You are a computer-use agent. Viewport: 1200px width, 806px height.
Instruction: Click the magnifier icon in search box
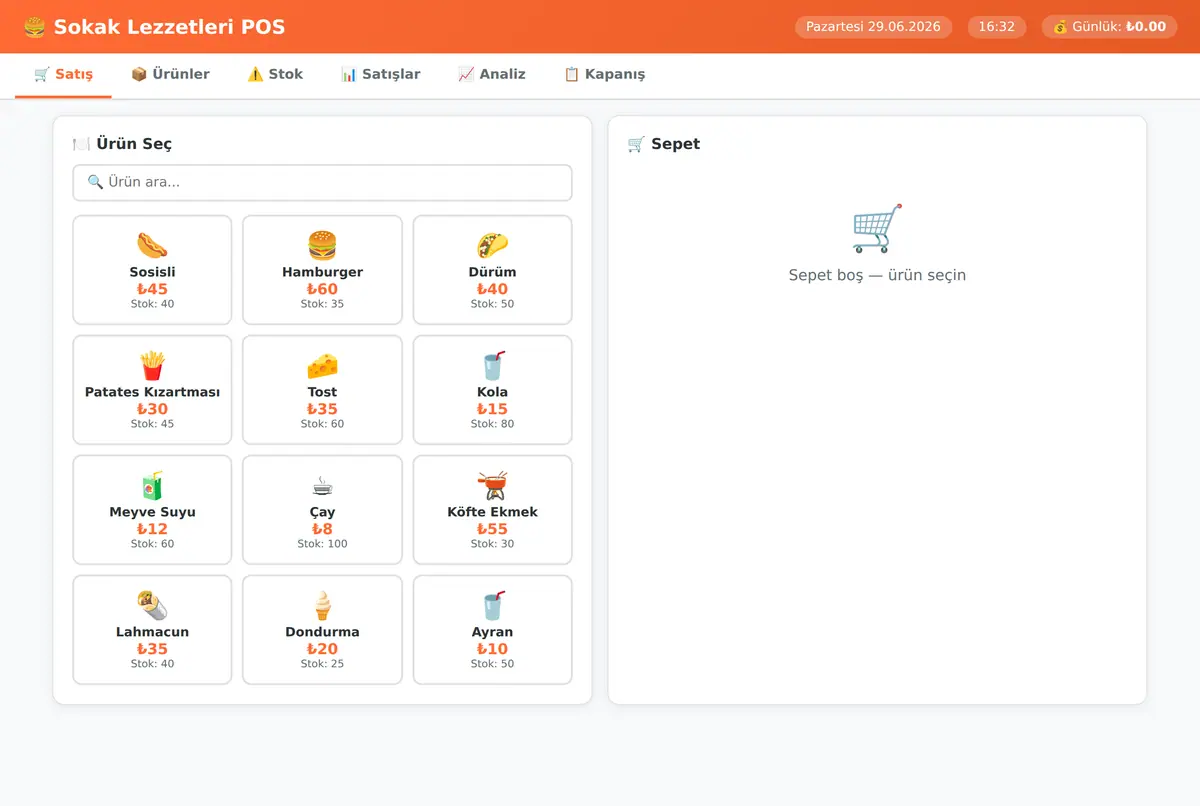pos(96,182)
